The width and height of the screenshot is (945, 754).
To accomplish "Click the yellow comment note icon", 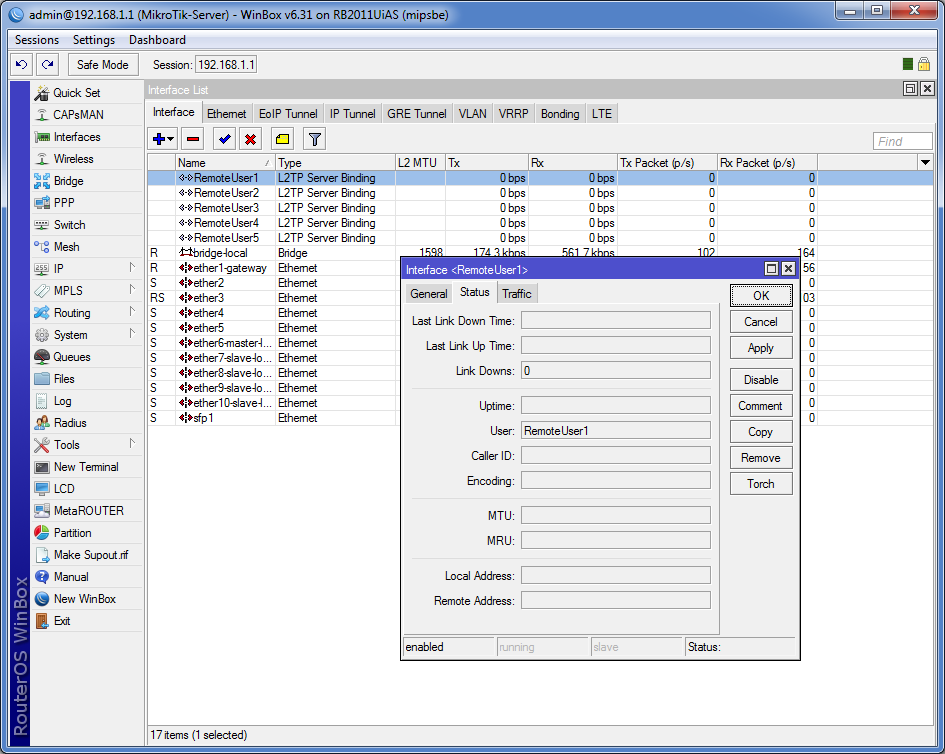I will point(282,139).
